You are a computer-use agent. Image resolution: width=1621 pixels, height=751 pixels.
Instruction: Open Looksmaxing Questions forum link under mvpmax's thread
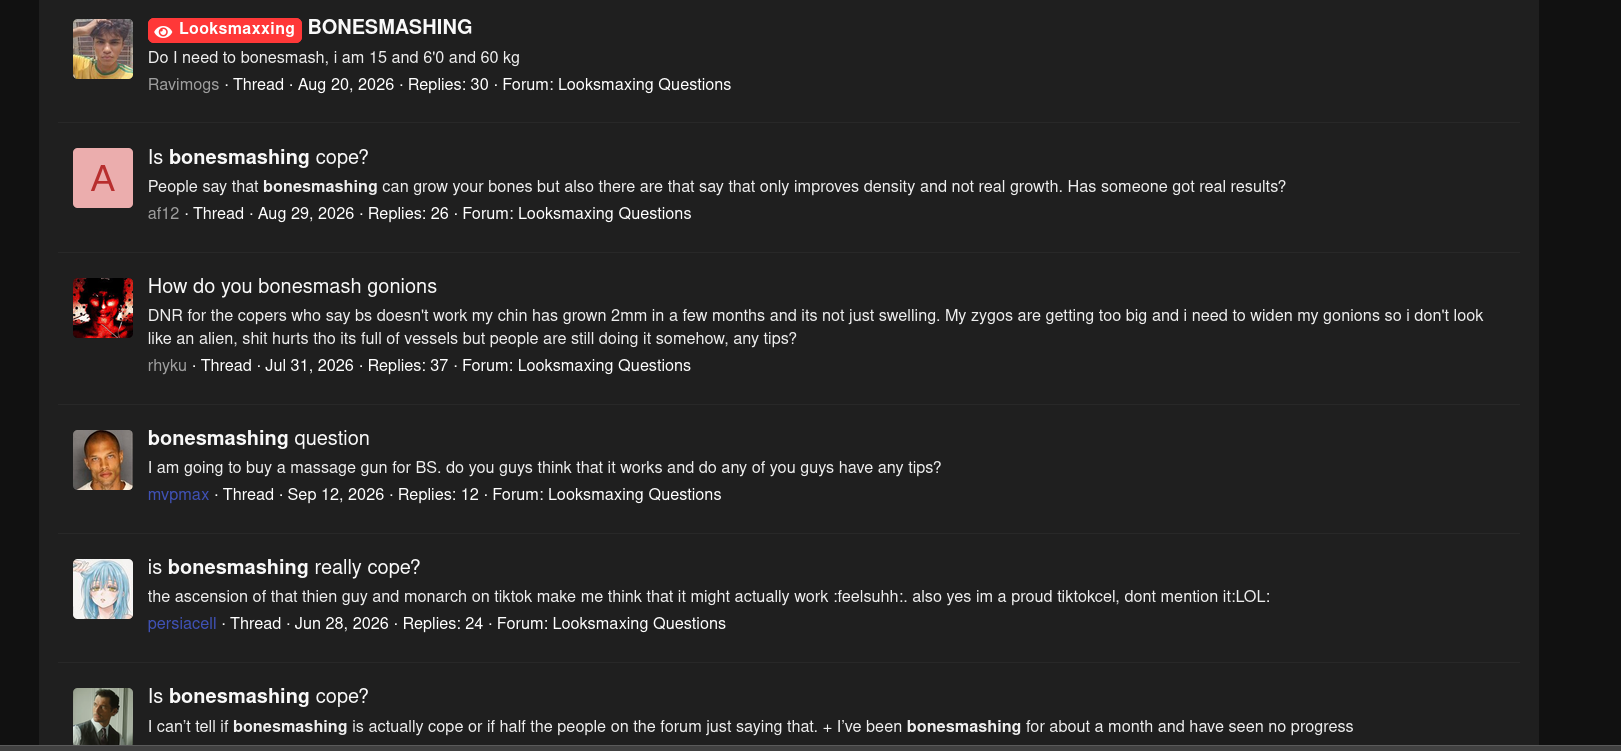click(x=634, y=494)
